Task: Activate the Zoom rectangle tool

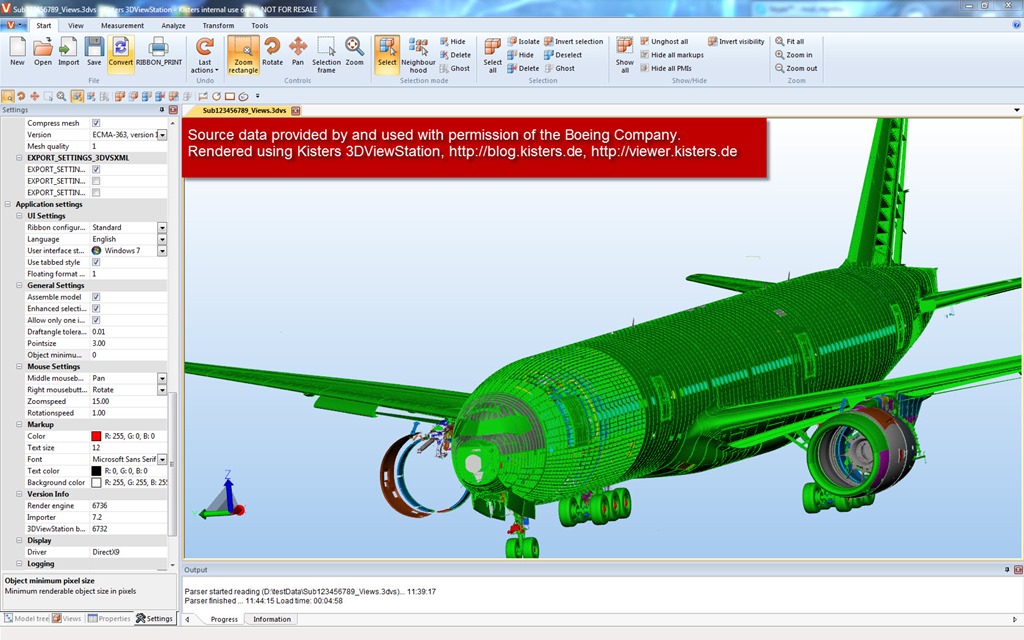Action: 243,55
